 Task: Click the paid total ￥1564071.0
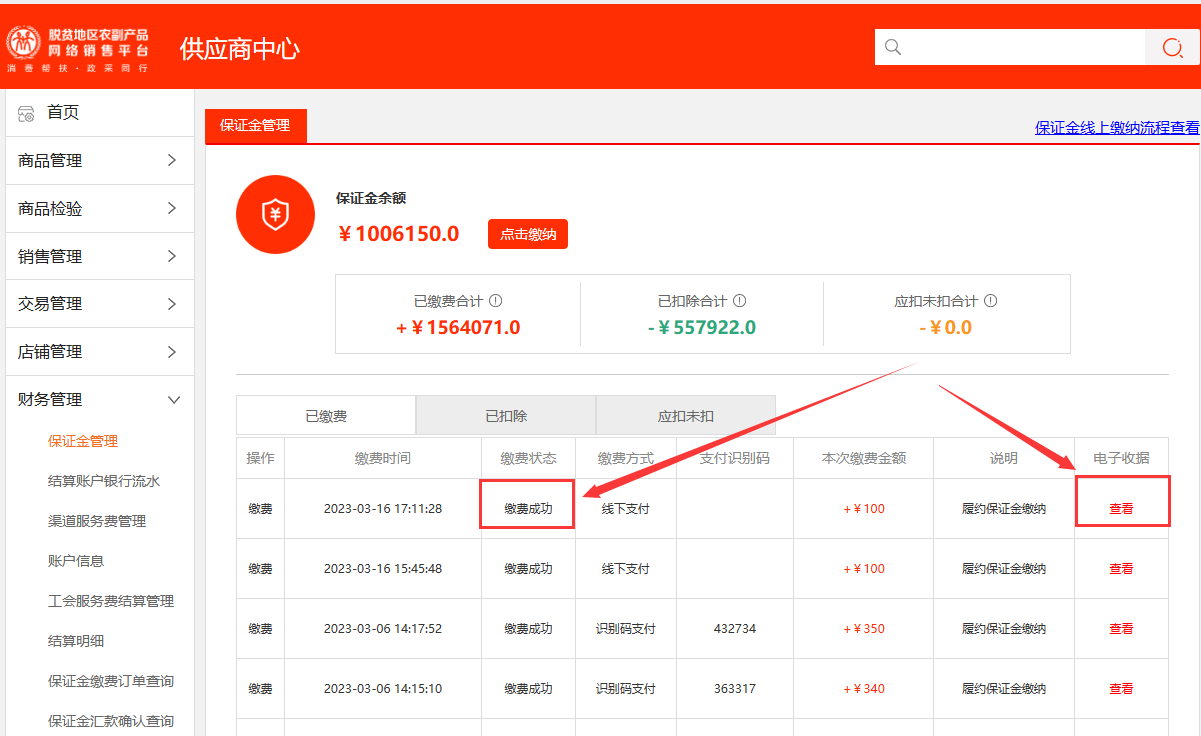(x=458, y=328)
